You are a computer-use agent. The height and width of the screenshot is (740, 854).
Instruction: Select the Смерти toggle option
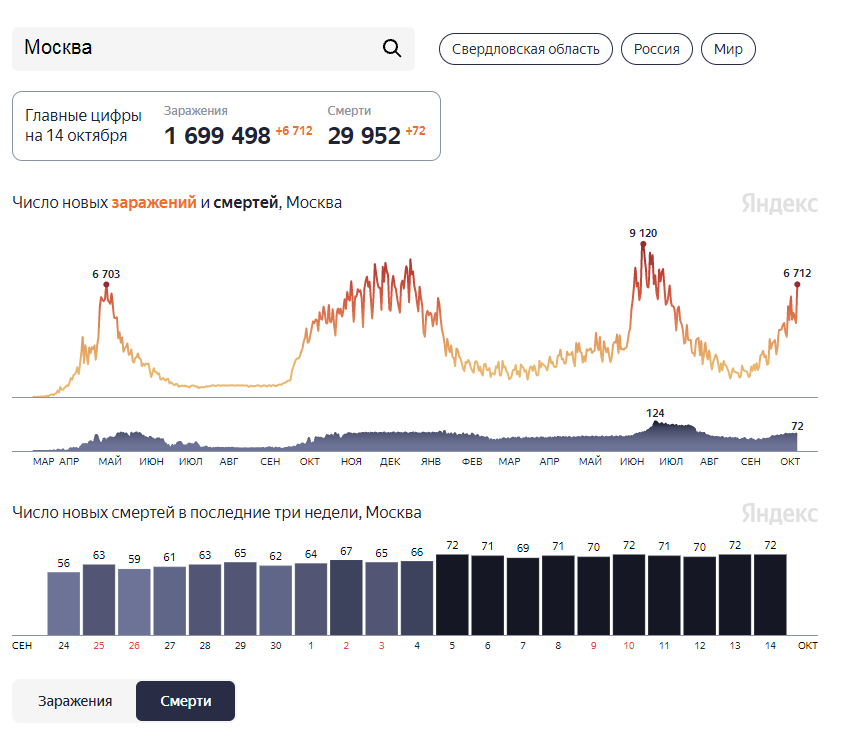pyautogui.click(x=186, y=701)
